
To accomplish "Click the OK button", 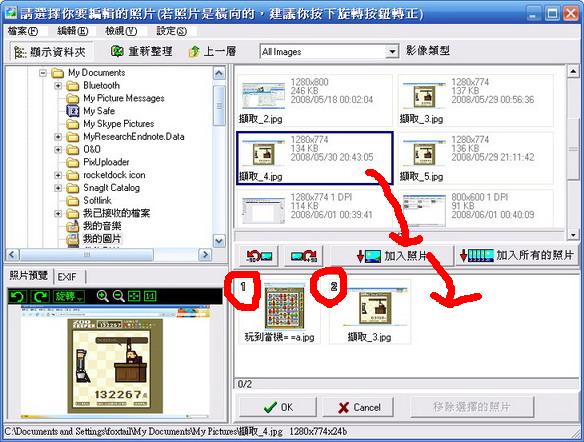I will (278, 407).
